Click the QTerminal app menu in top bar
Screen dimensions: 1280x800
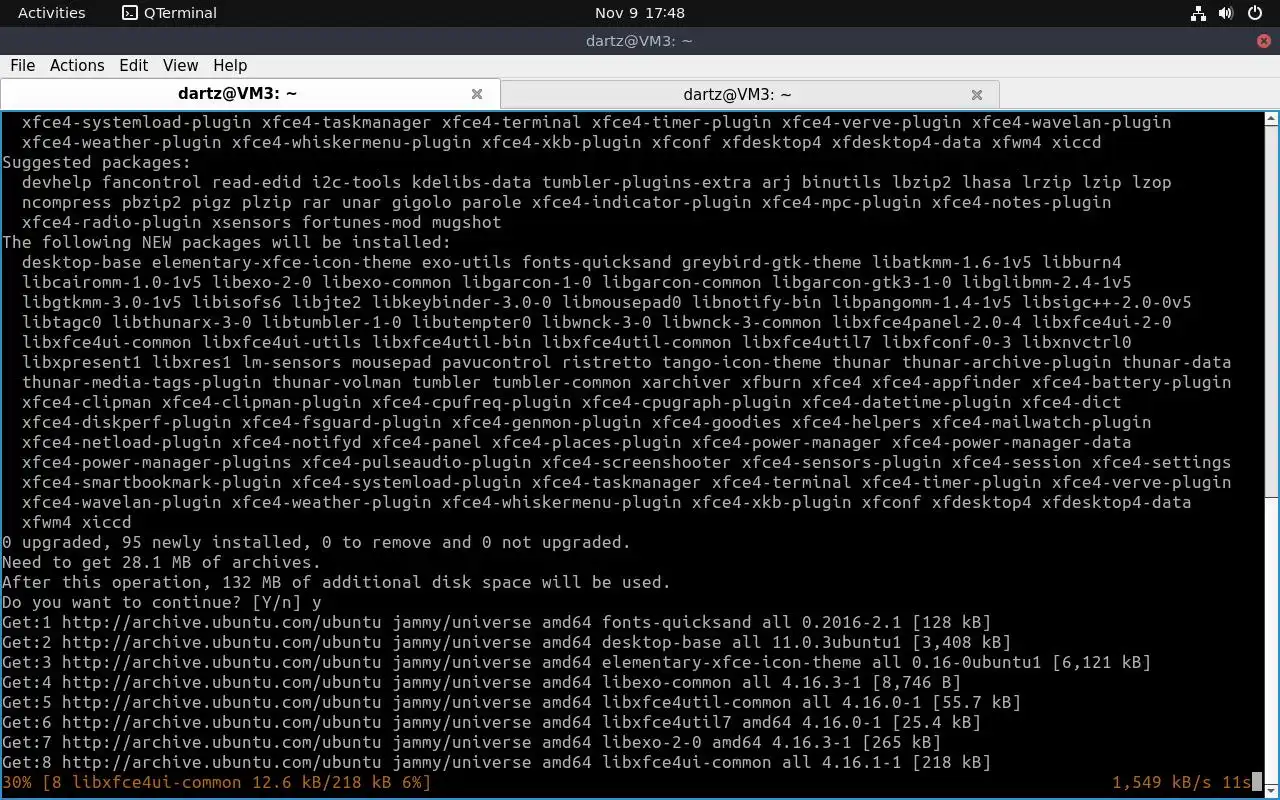coord(169,13)
